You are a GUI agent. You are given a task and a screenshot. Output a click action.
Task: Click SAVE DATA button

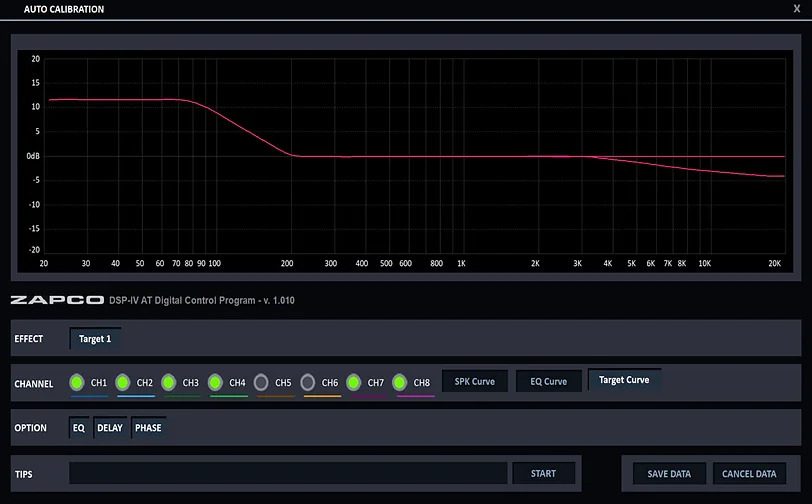(669, 474)
